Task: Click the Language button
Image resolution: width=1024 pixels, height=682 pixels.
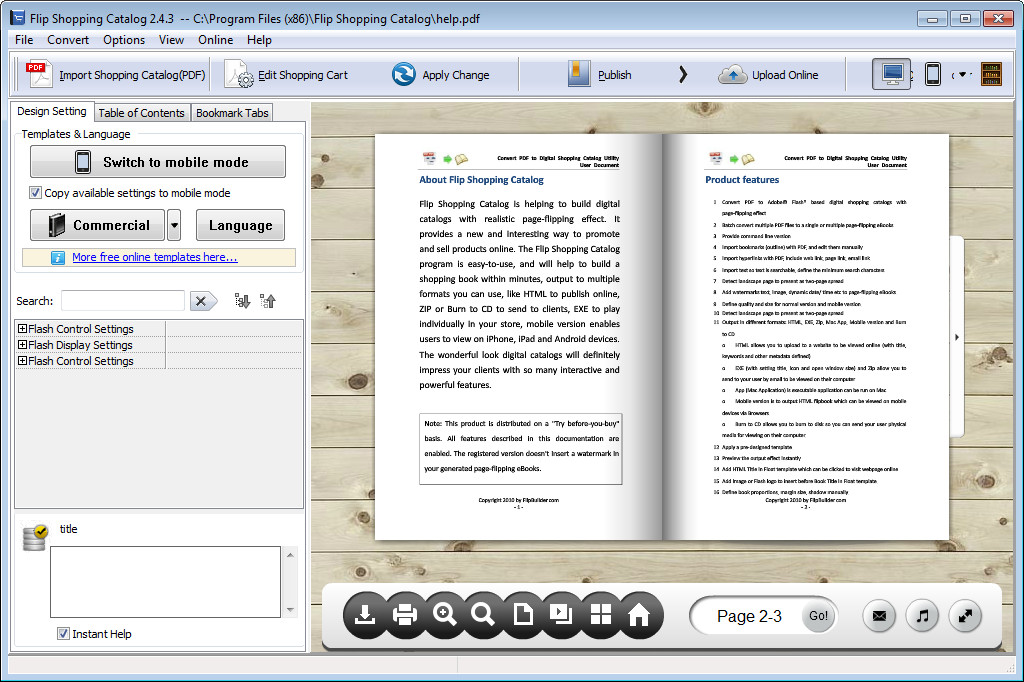Action: pyautogui.click(x=240, y=225)
